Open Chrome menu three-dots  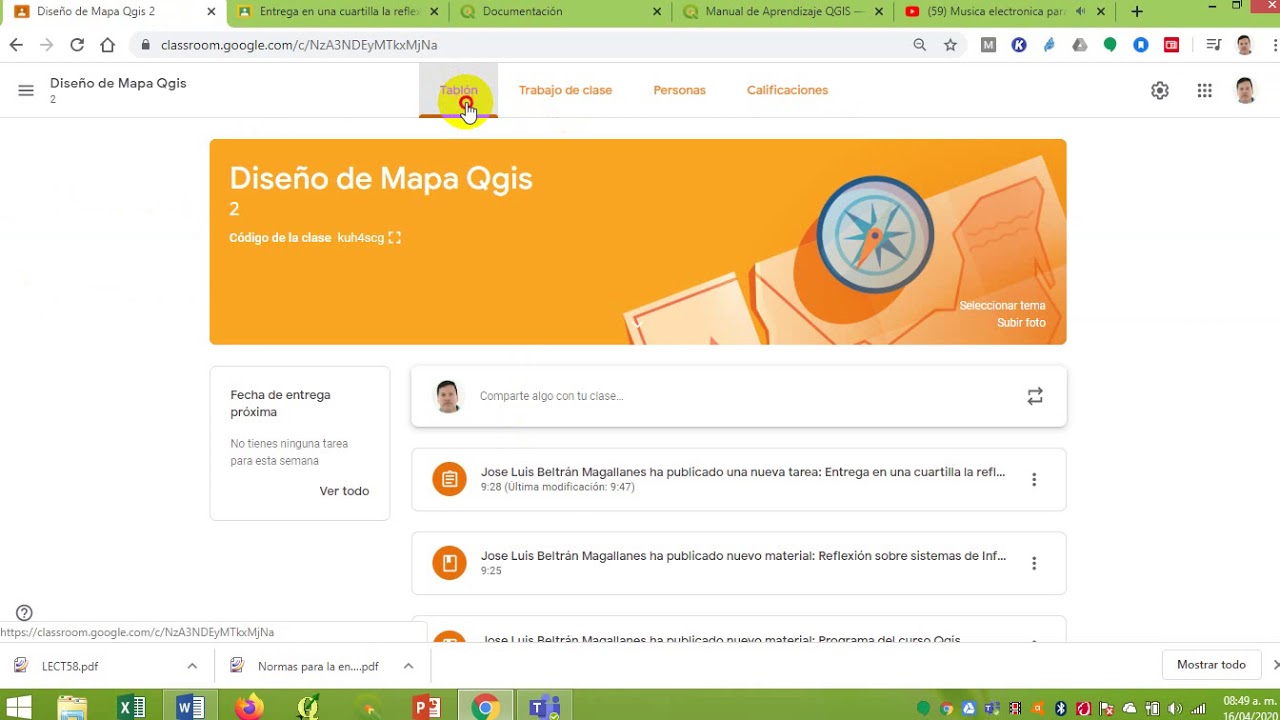1275,45
